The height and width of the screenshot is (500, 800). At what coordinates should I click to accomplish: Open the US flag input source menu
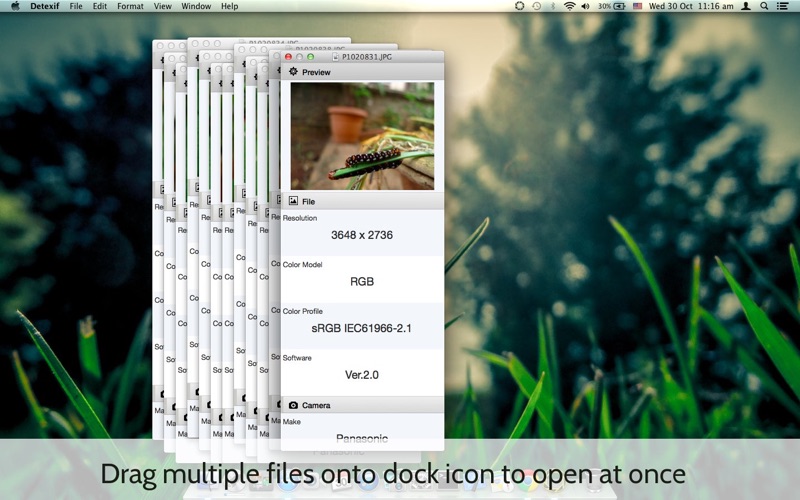click(637, 6)
